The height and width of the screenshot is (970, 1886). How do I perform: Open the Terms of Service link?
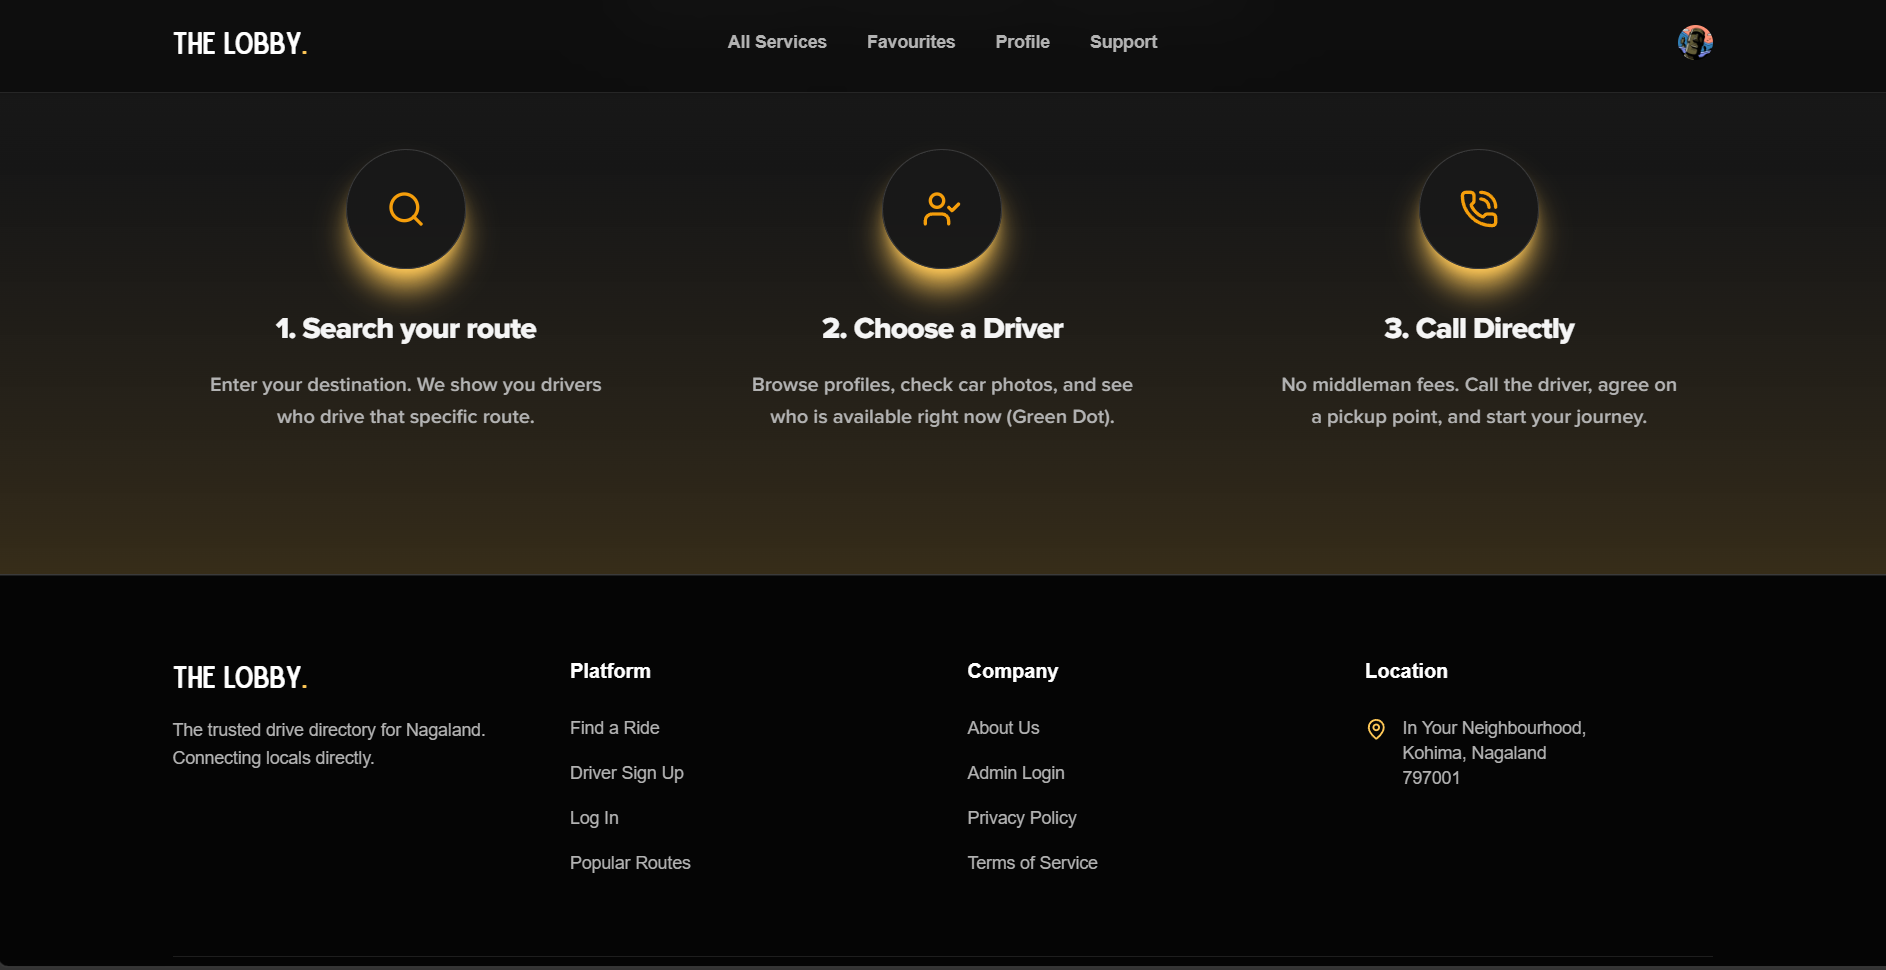click(1032, 863)
